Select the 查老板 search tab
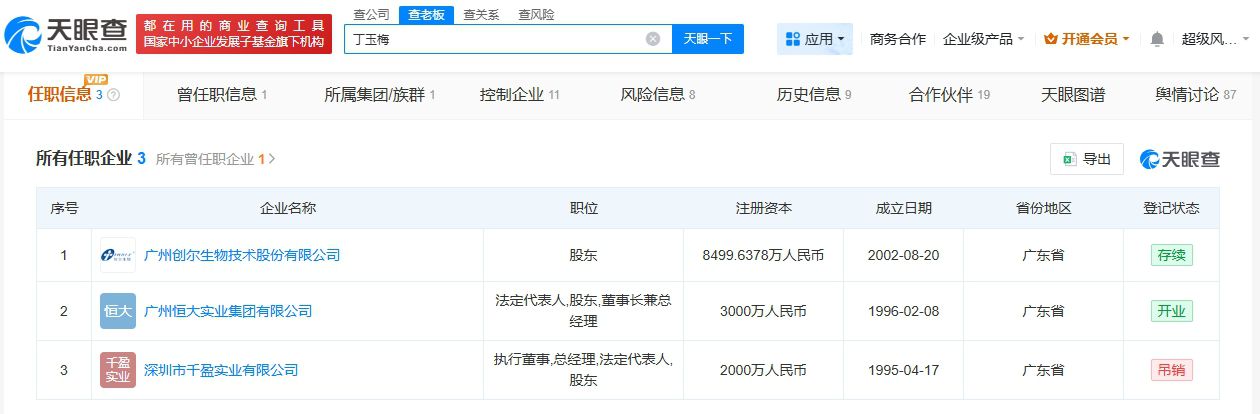 coord(426,15)
